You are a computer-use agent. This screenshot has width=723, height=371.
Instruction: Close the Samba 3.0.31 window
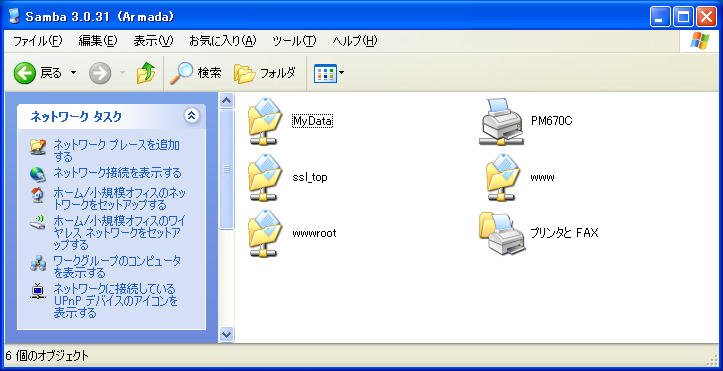(x=705, y=18)
